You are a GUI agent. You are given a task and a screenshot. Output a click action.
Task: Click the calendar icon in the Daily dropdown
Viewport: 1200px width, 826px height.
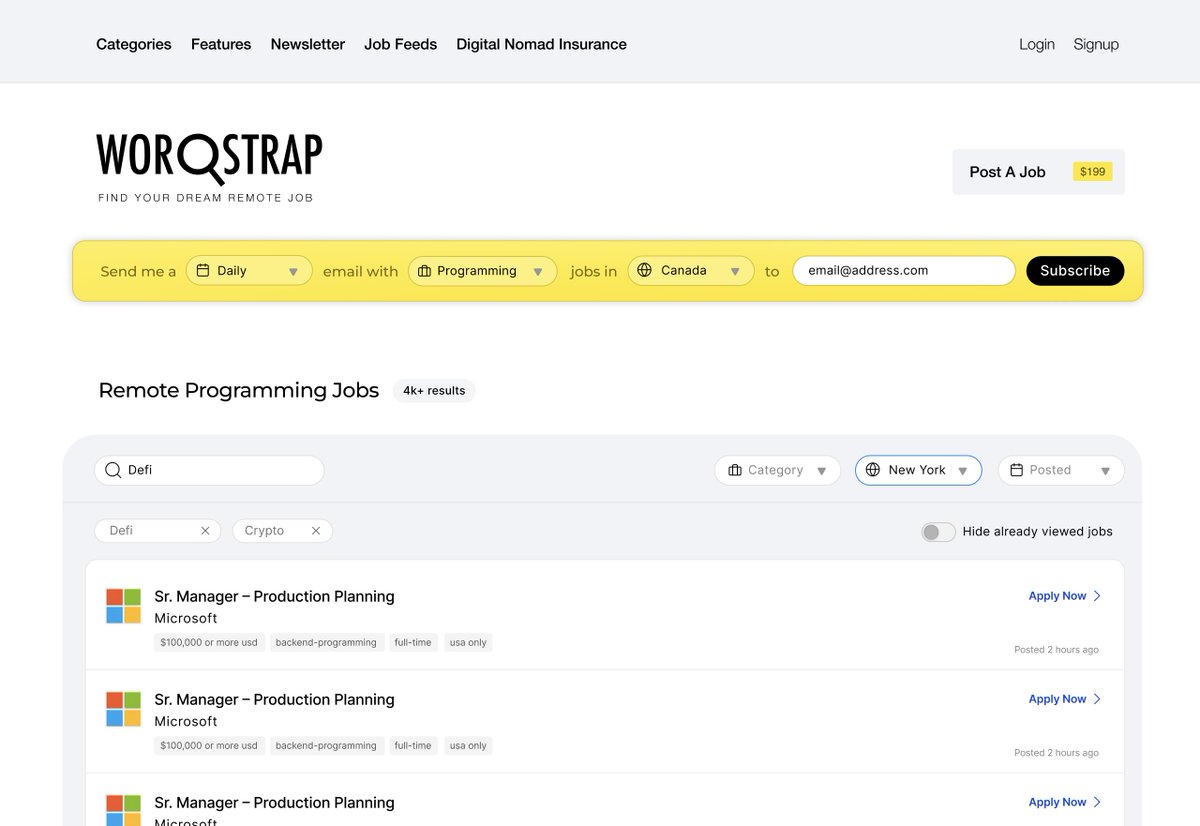(x=203, y=271)
